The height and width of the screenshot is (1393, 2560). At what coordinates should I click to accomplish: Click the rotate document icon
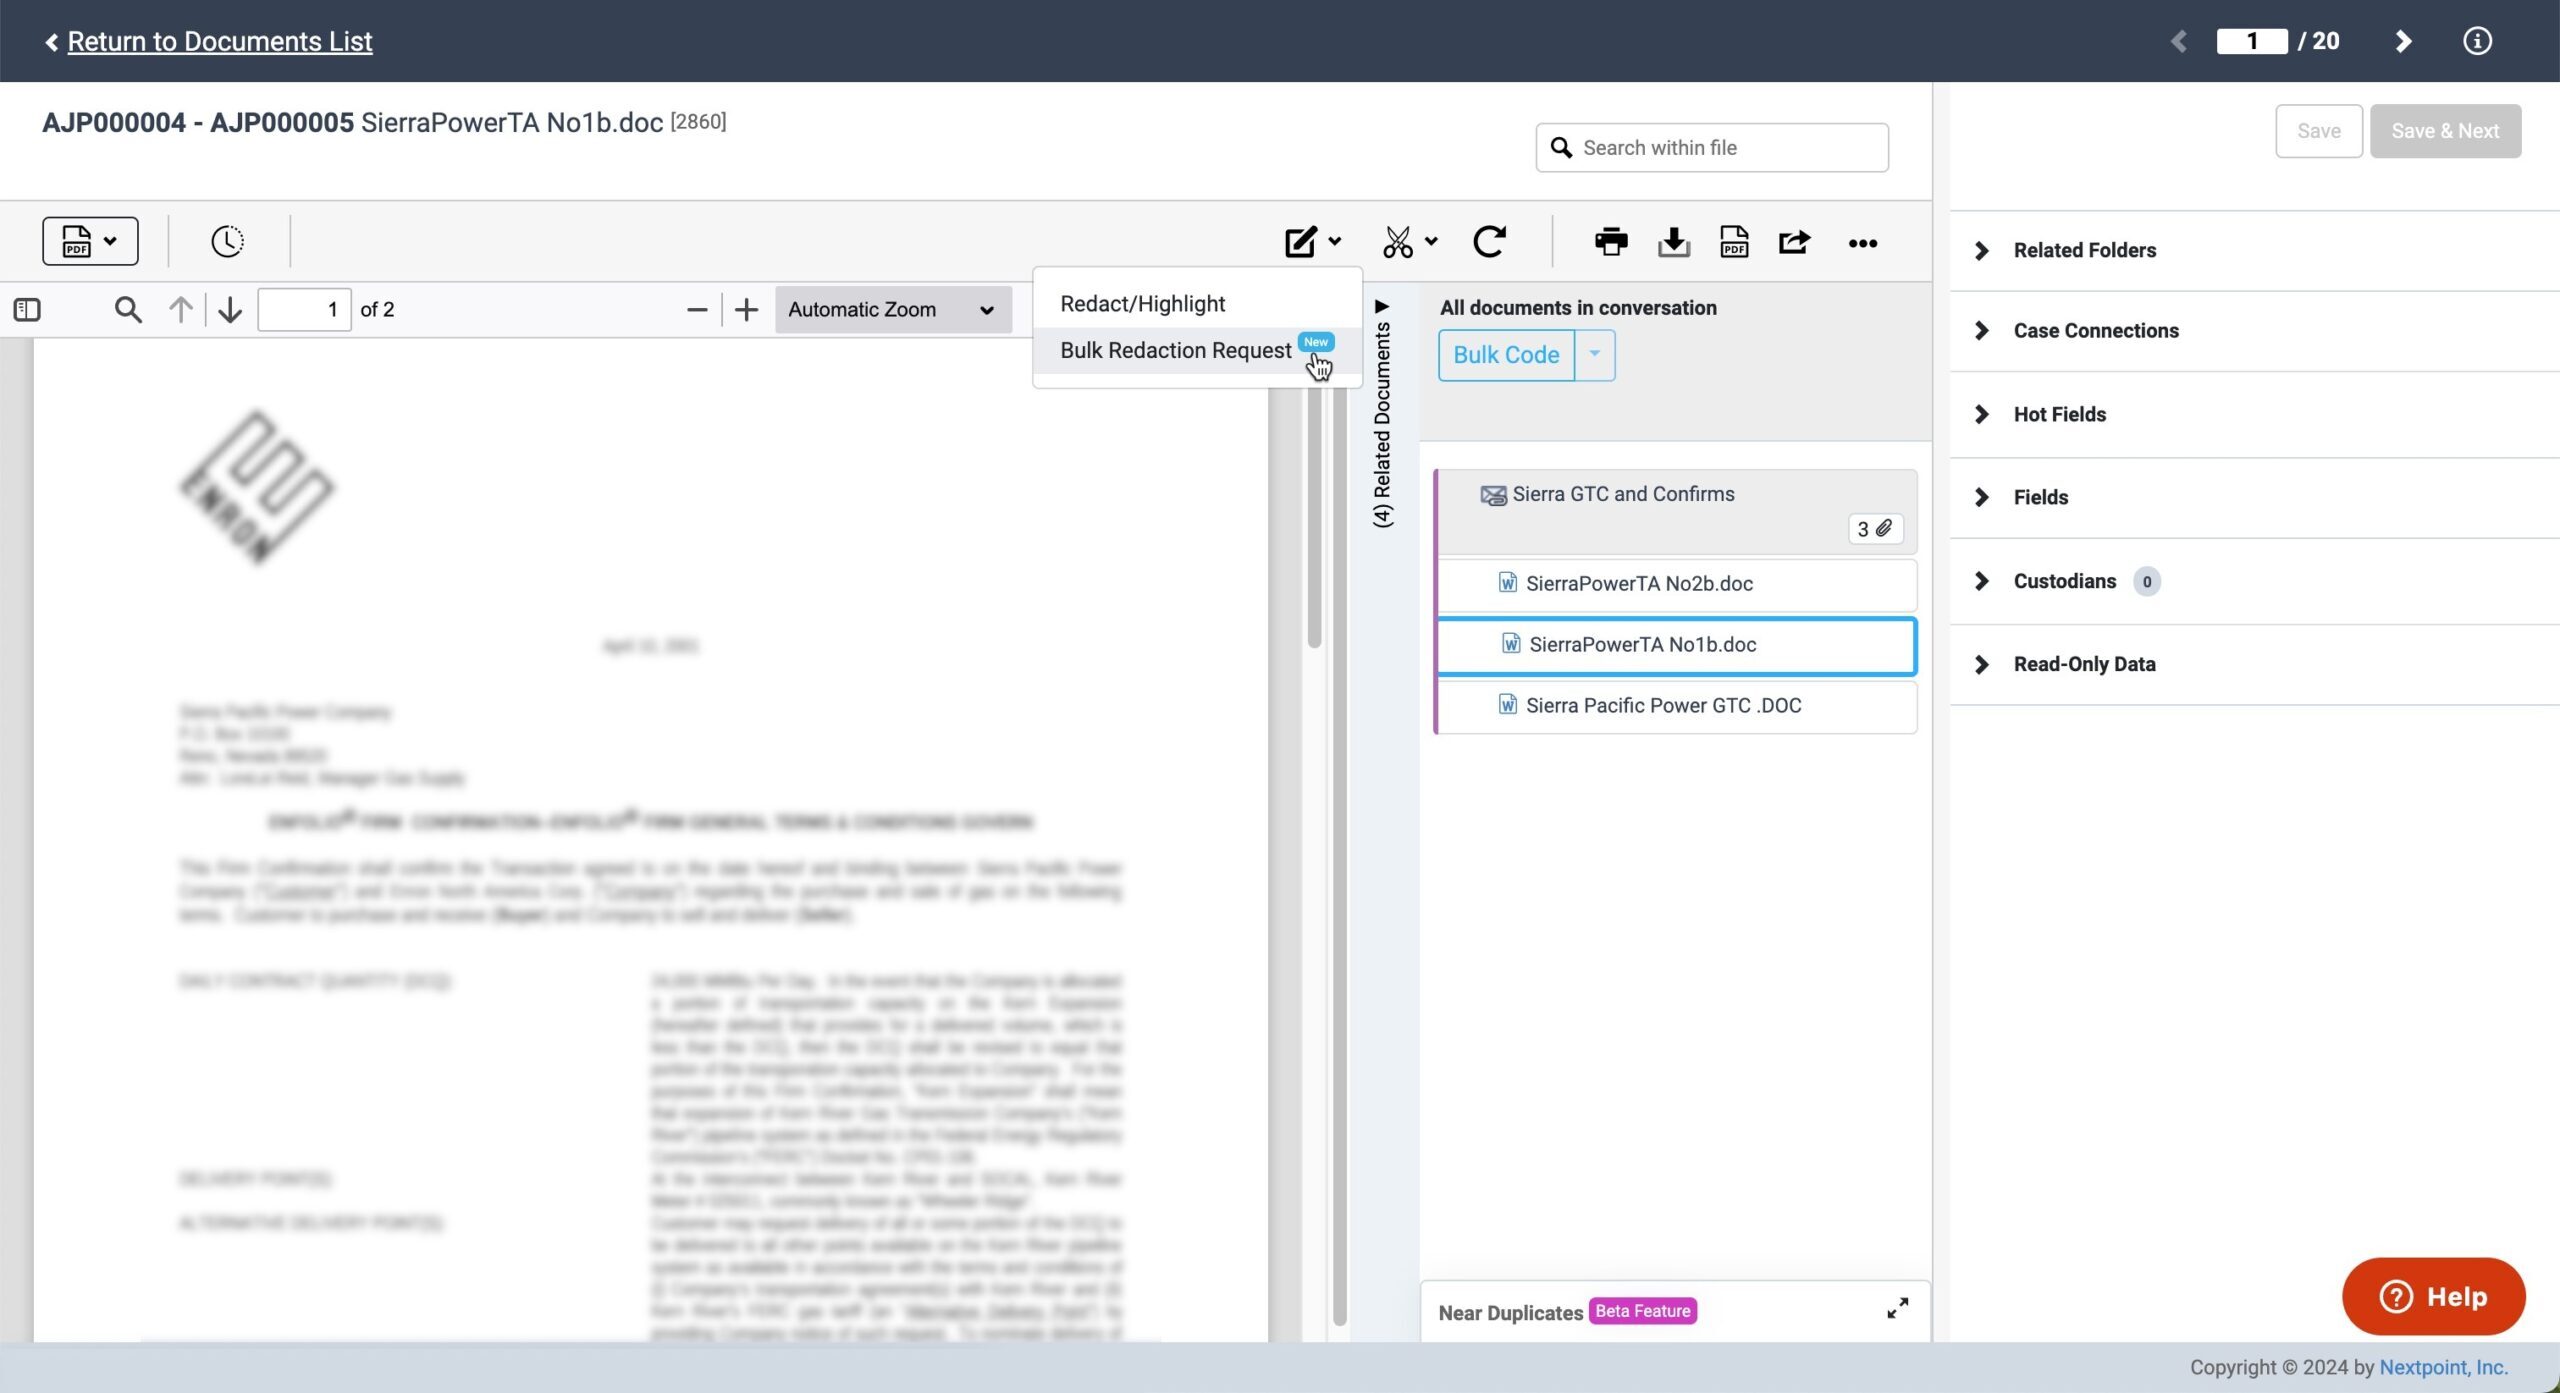point(1489,242)
